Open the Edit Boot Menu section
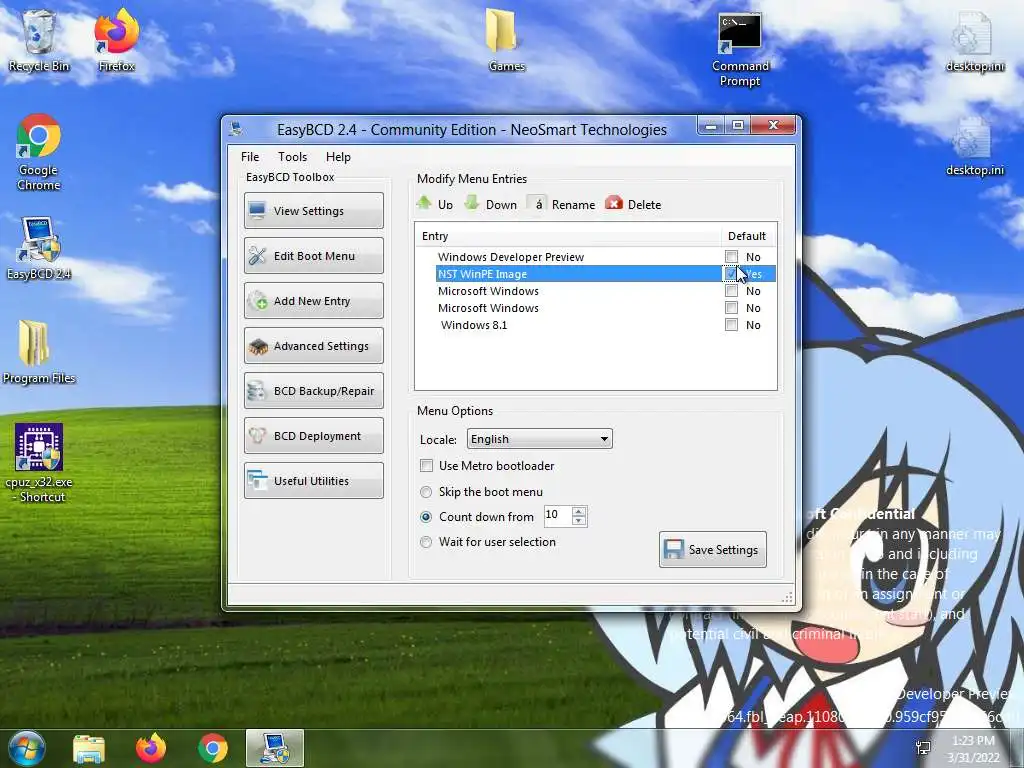1024x768 pixels. (313, 255)
